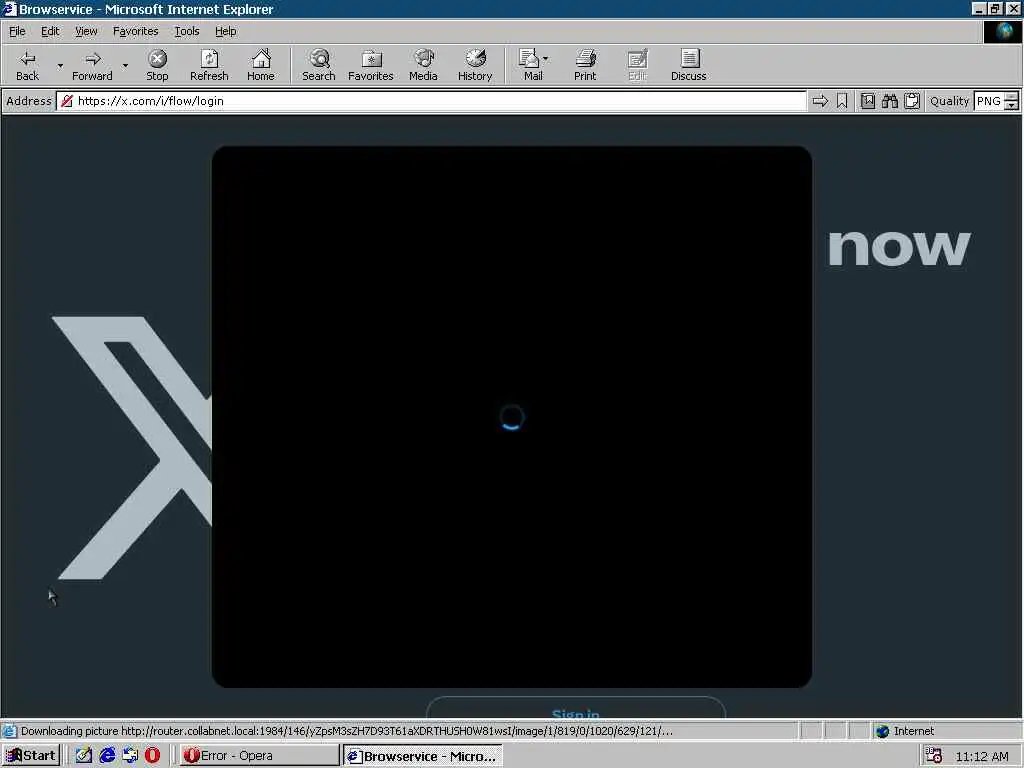Click the clipboard icon near Quality

pyautogui.click(x=912, y=101)
